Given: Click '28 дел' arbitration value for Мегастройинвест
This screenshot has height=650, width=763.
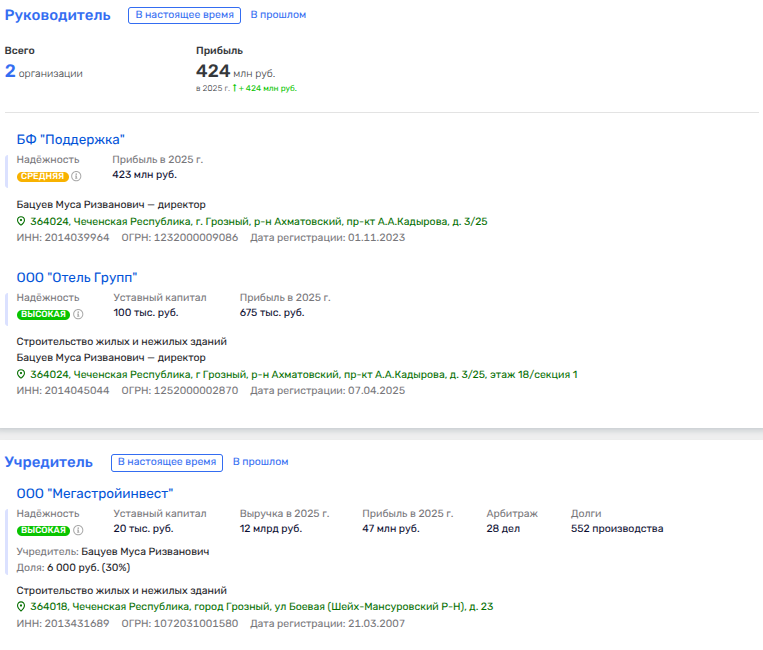Looking at the screenshot, I should pyautogui.click(x=502, y=529).
